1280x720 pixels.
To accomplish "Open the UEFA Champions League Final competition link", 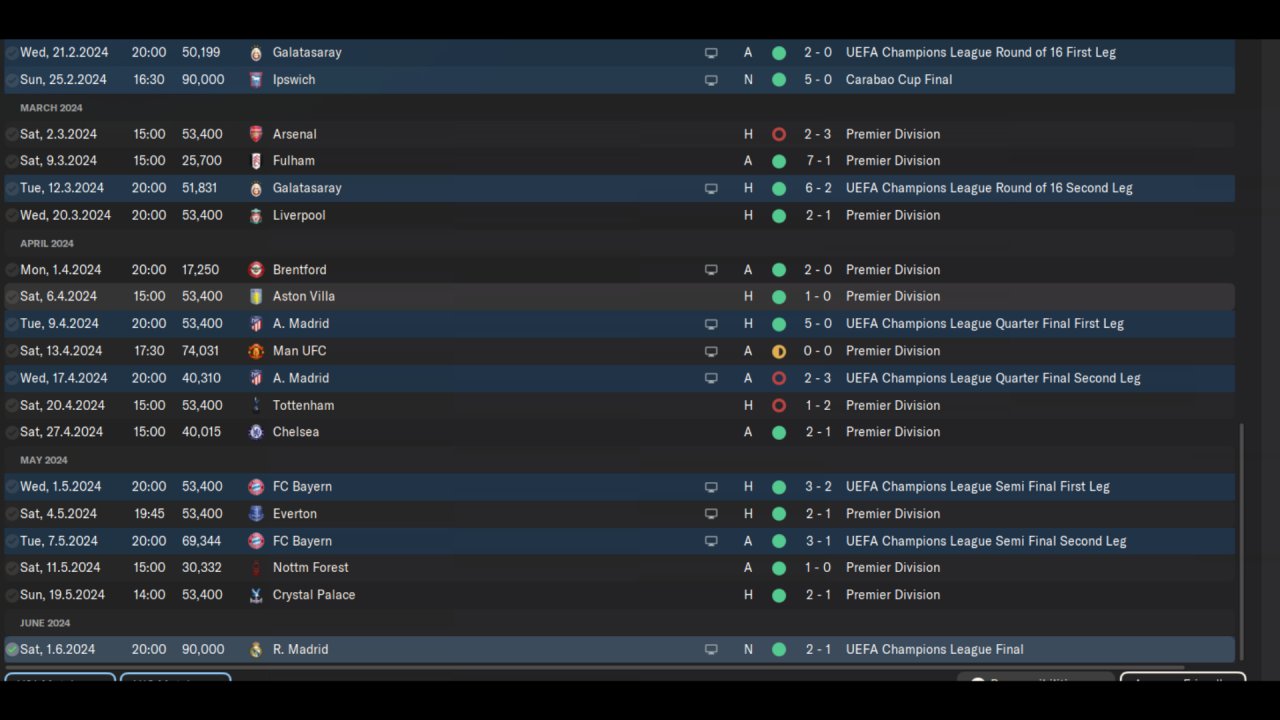I will [x=934, y=649].
